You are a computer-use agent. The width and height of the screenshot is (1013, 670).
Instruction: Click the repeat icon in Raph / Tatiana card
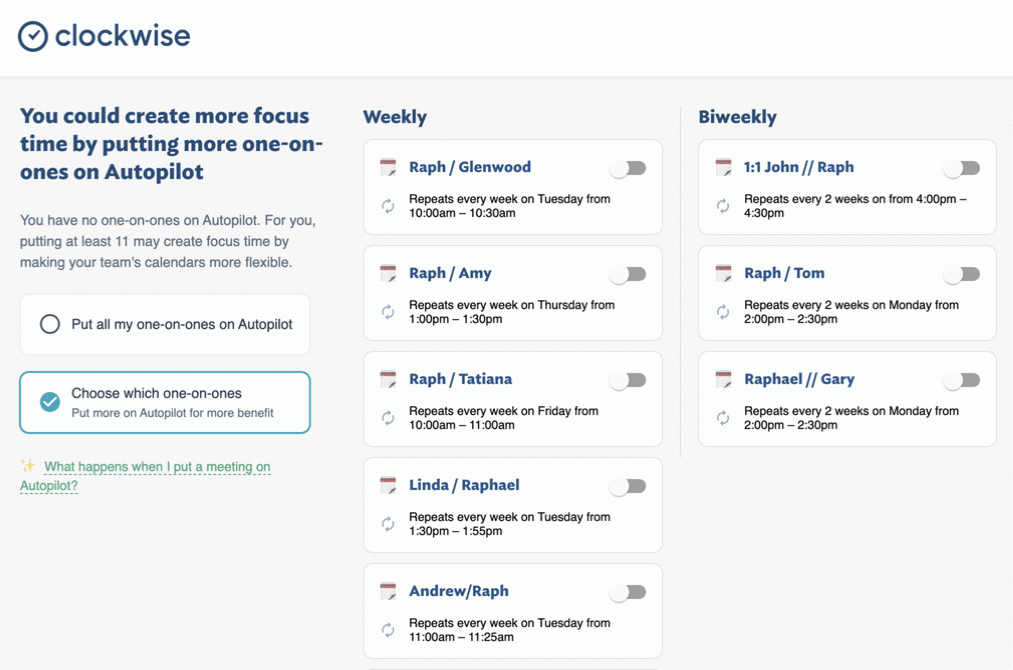[x=388, y=418]
